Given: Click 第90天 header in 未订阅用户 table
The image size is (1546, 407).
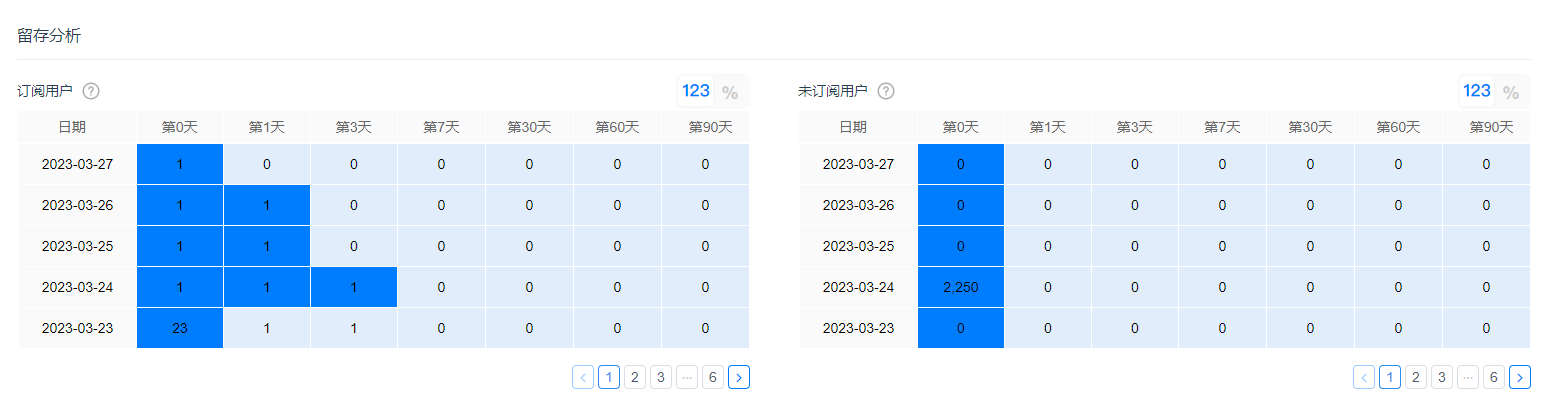Looking at the screenshot, I should coord(1487,127).
